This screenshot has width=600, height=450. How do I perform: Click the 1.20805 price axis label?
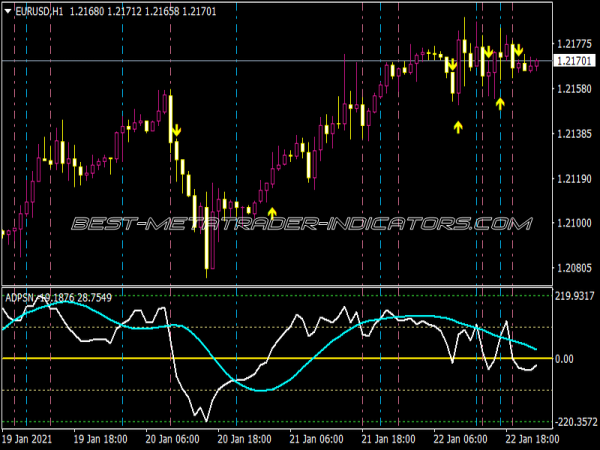(x=574, y=268)
